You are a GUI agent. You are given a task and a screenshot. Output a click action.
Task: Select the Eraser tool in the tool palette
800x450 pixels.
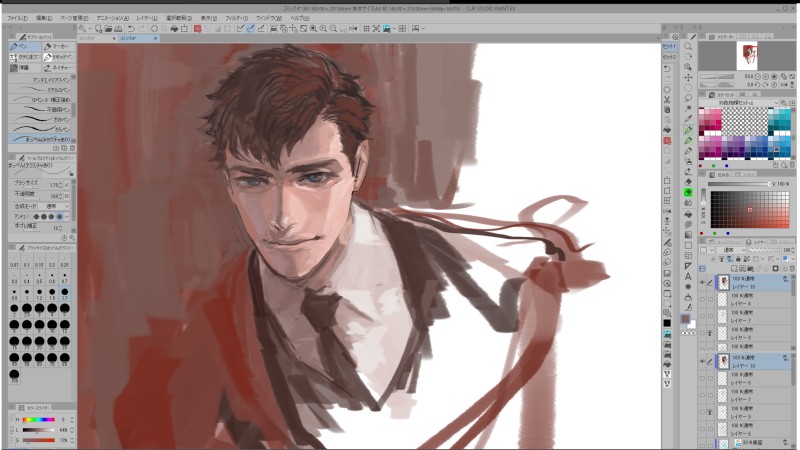688,182
